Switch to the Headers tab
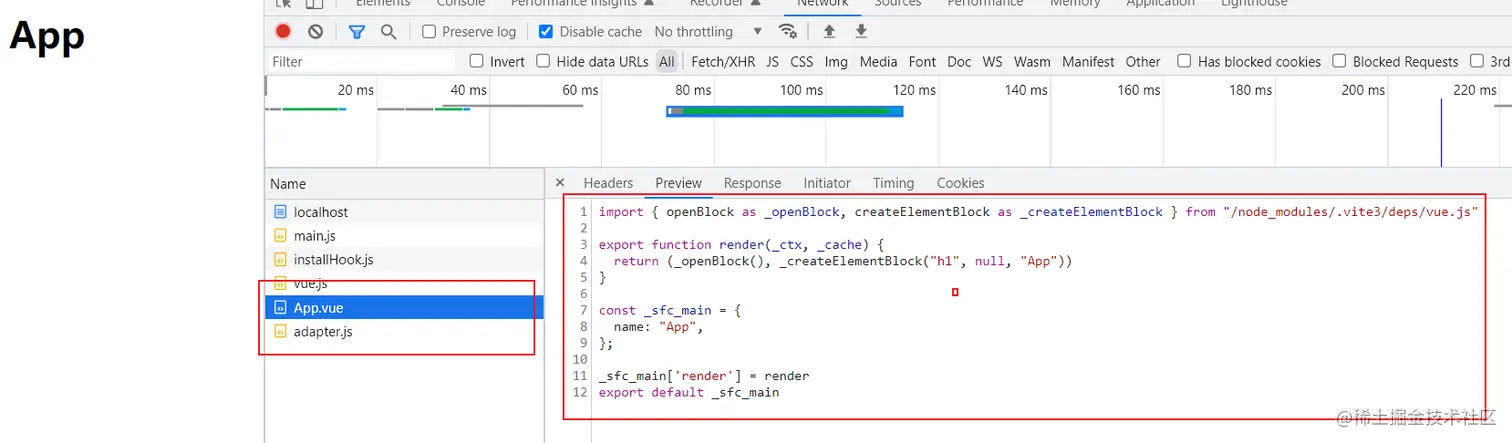The height and width of the screenshot is (443, 1512). pyautogui.click(x=608, y=183)
